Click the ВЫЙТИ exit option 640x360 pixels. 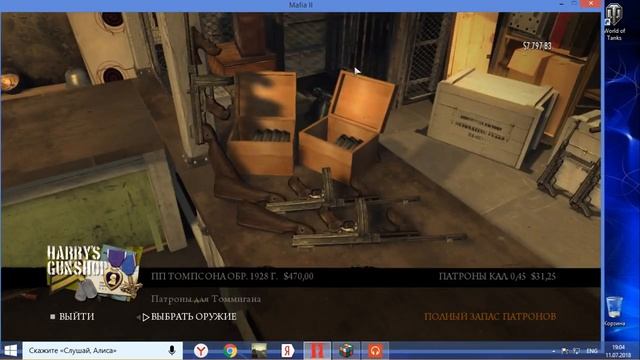coord(76,316)
